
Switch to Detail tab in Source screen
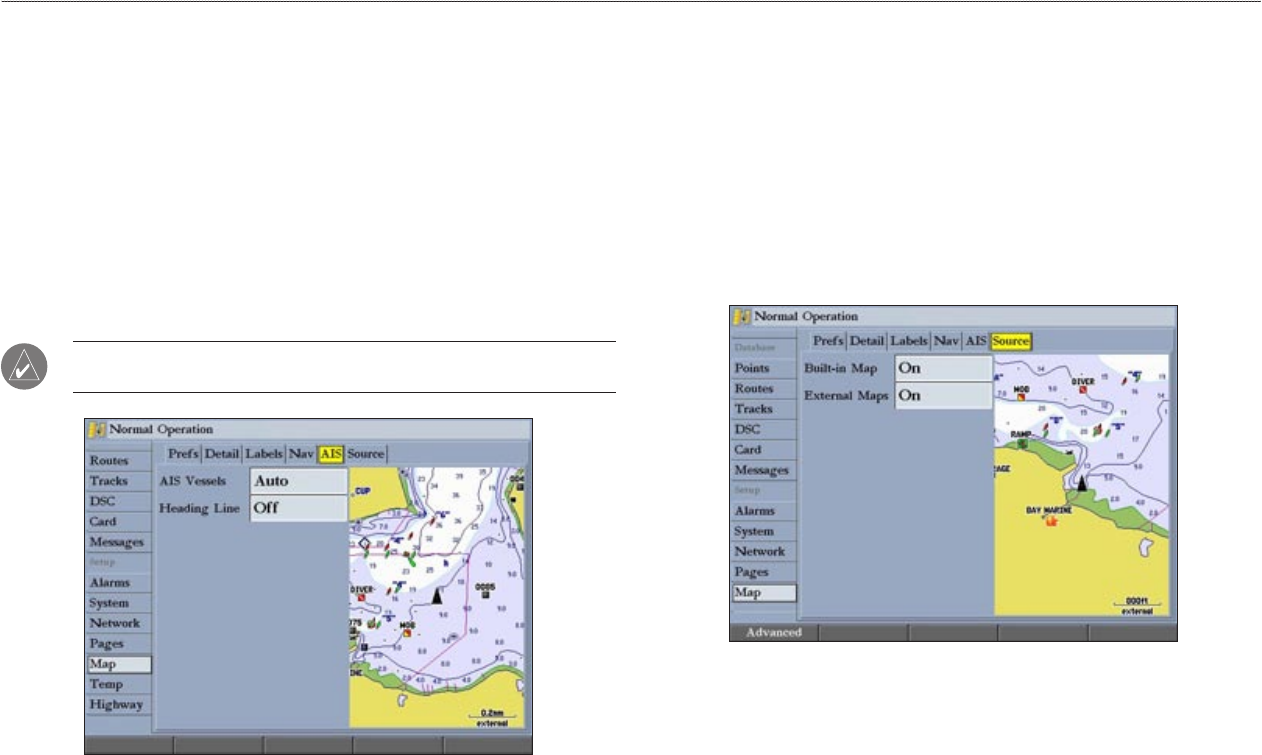tap(868, 342)
